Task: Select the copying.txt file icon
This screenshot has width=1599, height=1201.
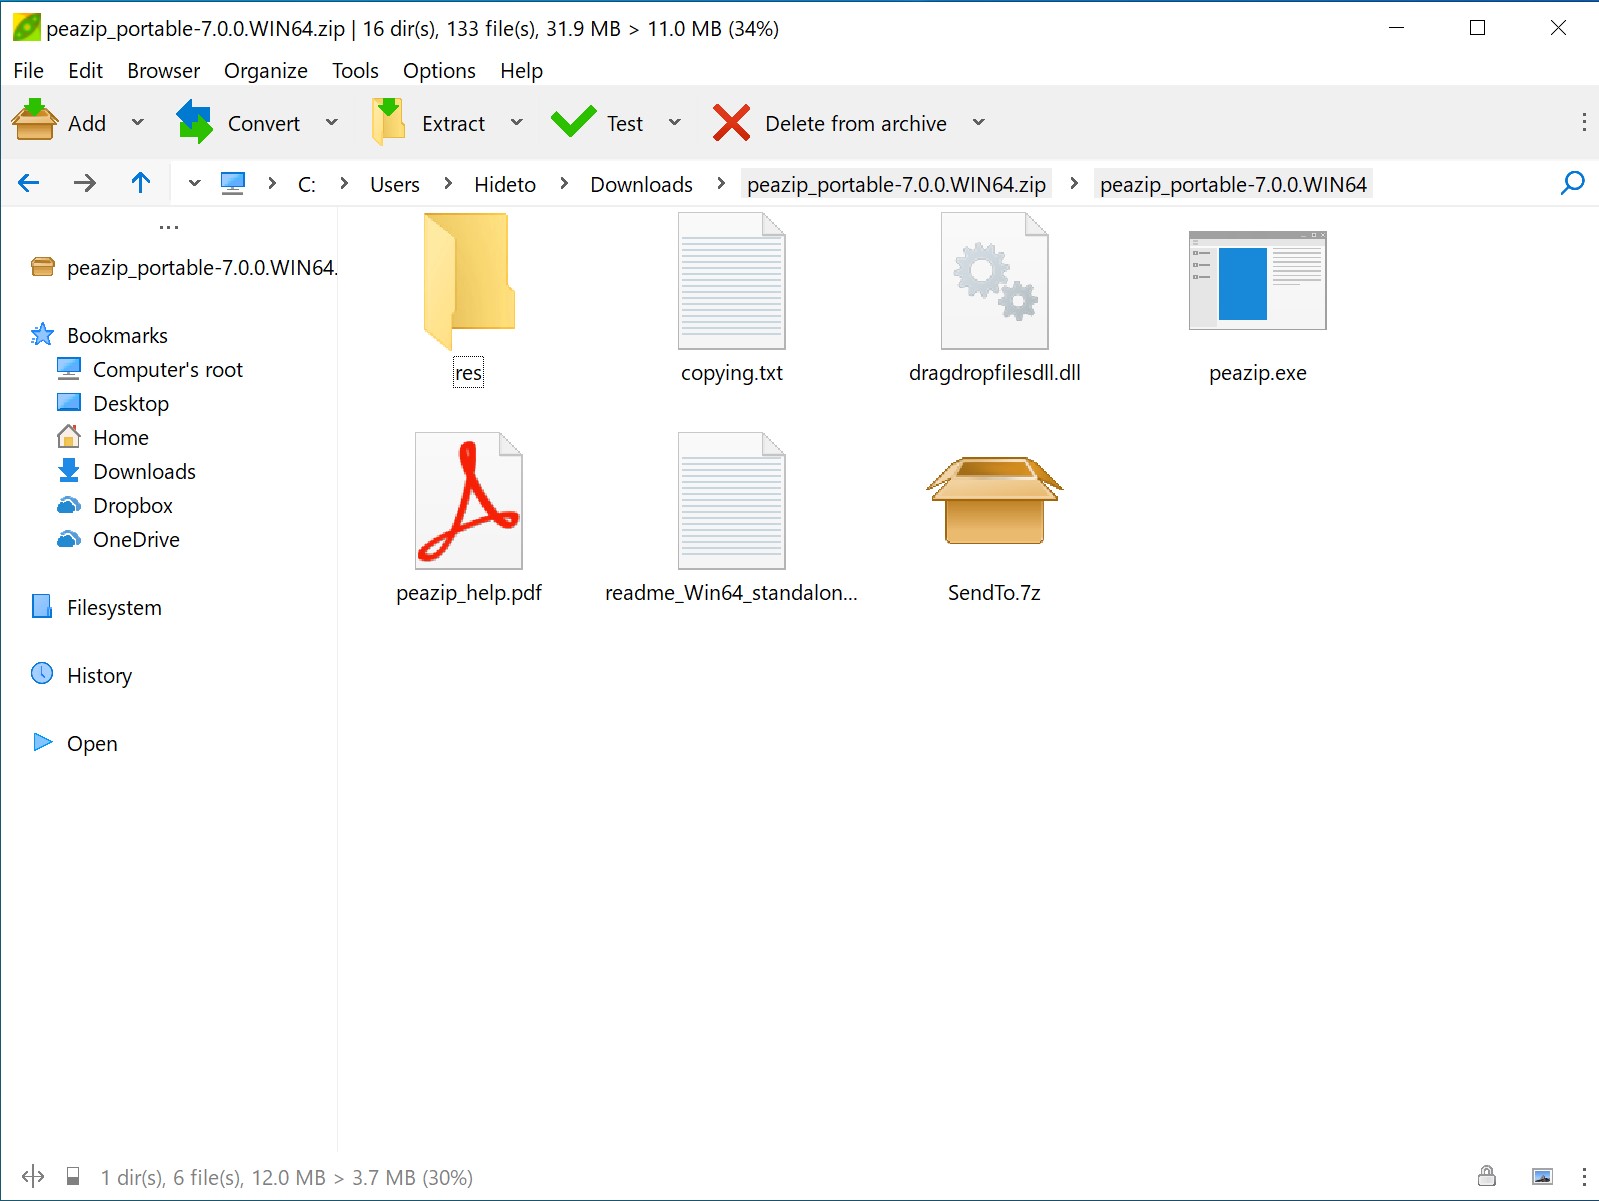Action: [x=732, y=281]
